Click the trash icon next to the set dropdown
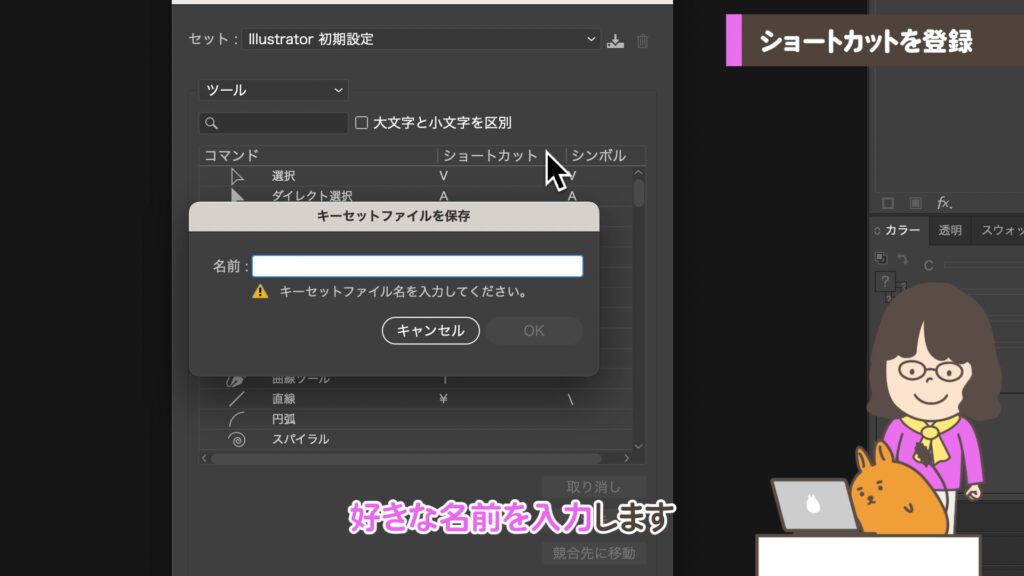Viewport: 1024px width, 576px height. tap(642, 40)
